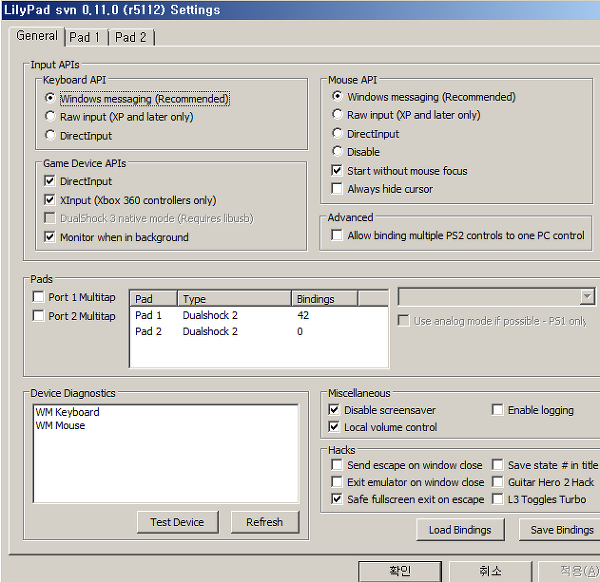Enable Exit emulator on window close
The width and height of the screenshot is (600, 582).
point(337,481)
